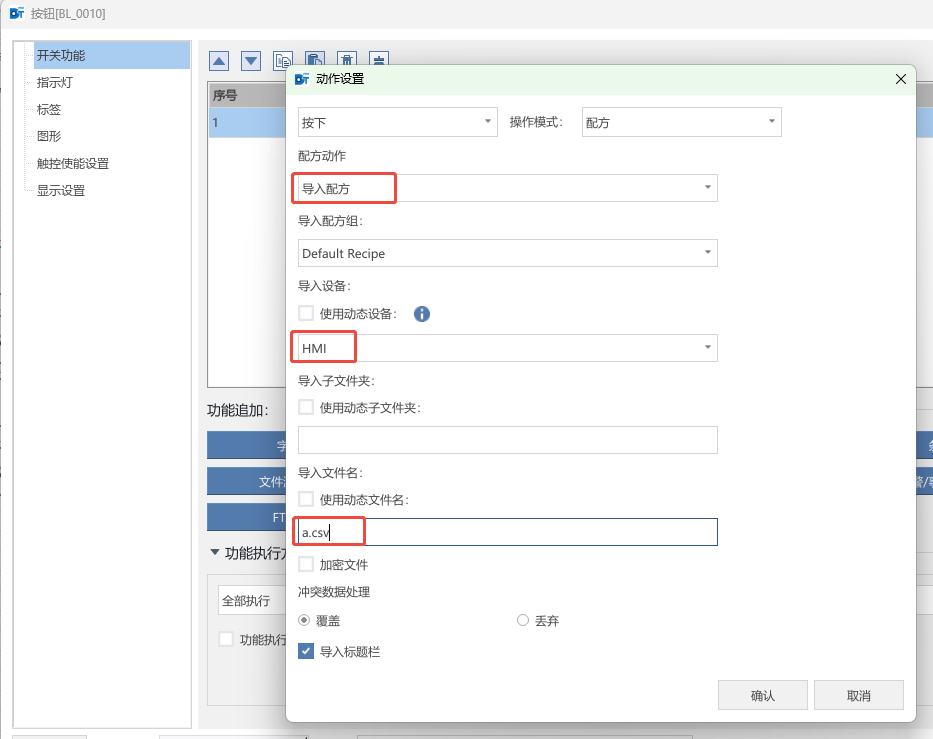
Task: Open 触控使能设置 in the left panel
Action: tap(72, 163)
